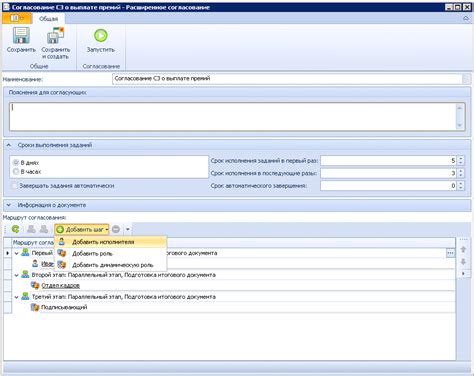Screen dimensions: 474x376
Task: Open the Отдел кадров link
Action: (x=60, y=286)
